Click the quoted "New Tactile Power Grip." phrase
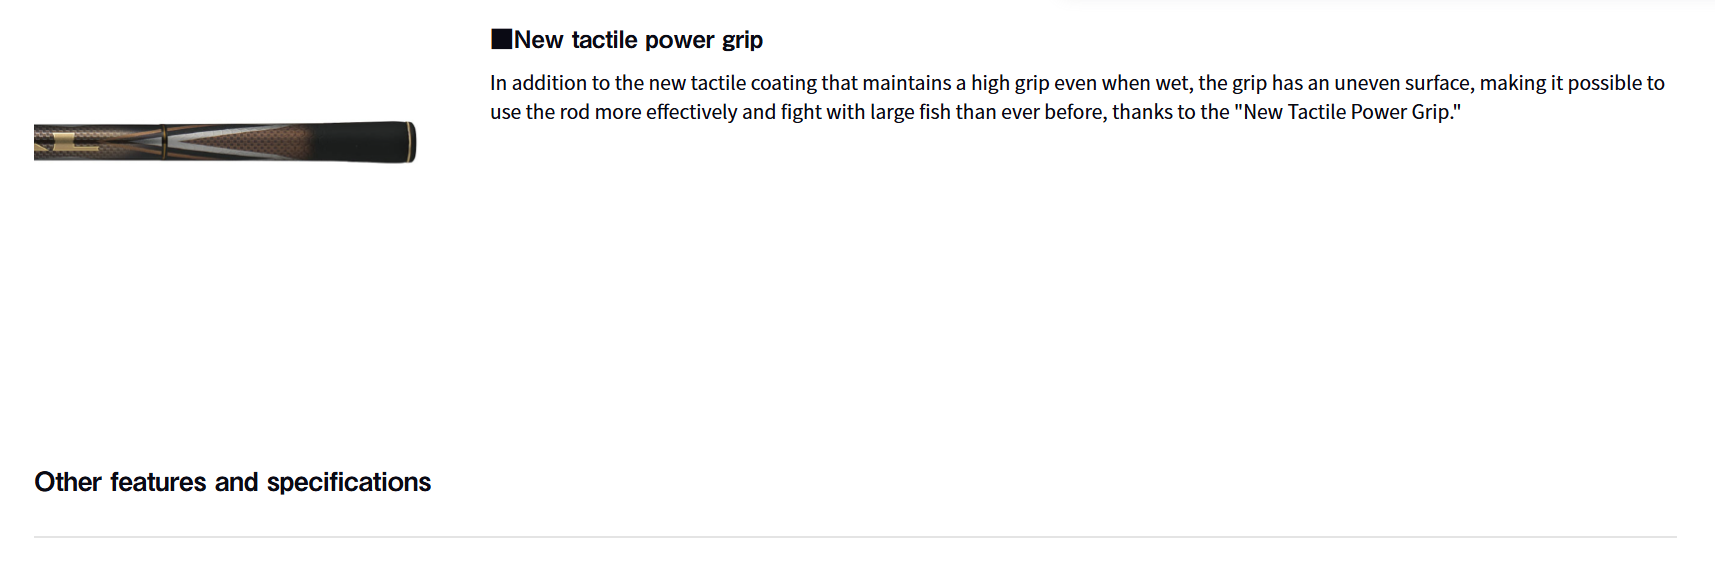Screen dimensions: 1715x573 (x=1347, y=112)
